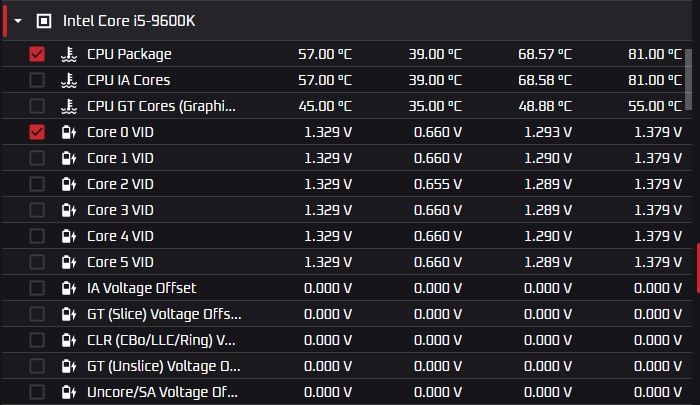Collapse the Intel Core i5-9600K section
Image resolution: width=700 pixels, height=405 pixels.
pos(18,20)
